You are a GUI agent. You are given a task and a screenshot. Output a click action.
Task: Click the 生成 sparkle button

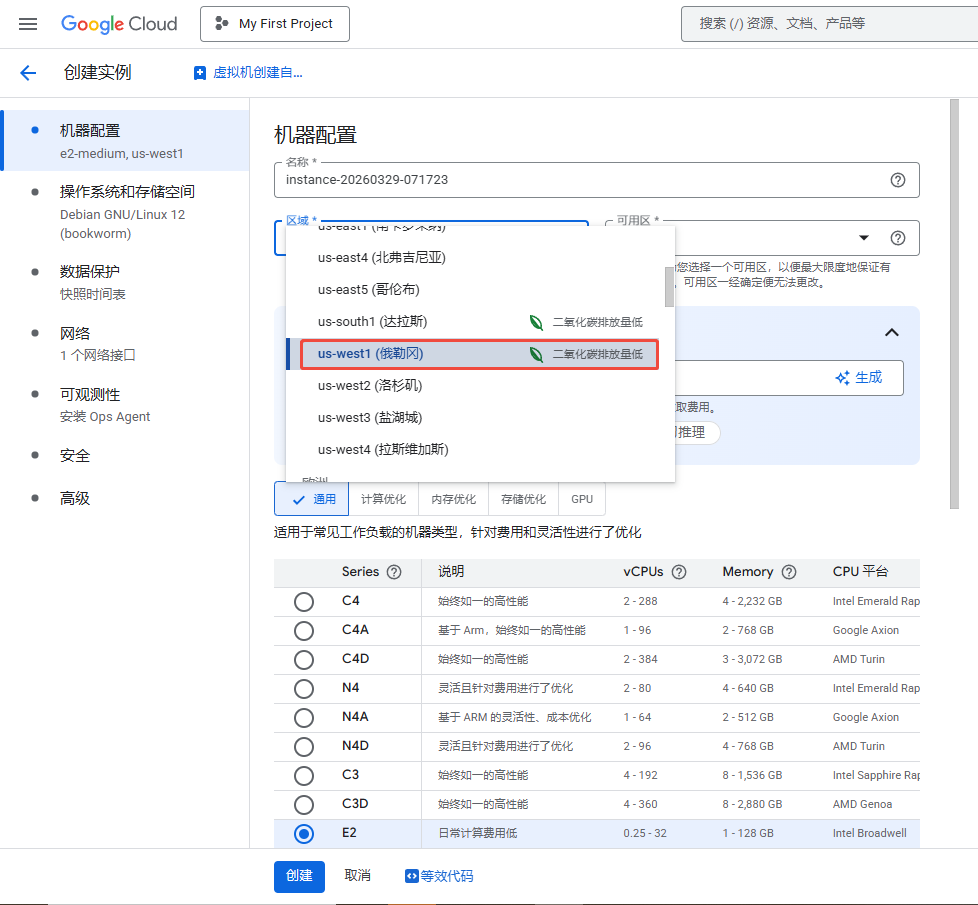pyautogui.click(x=859, y=378)
